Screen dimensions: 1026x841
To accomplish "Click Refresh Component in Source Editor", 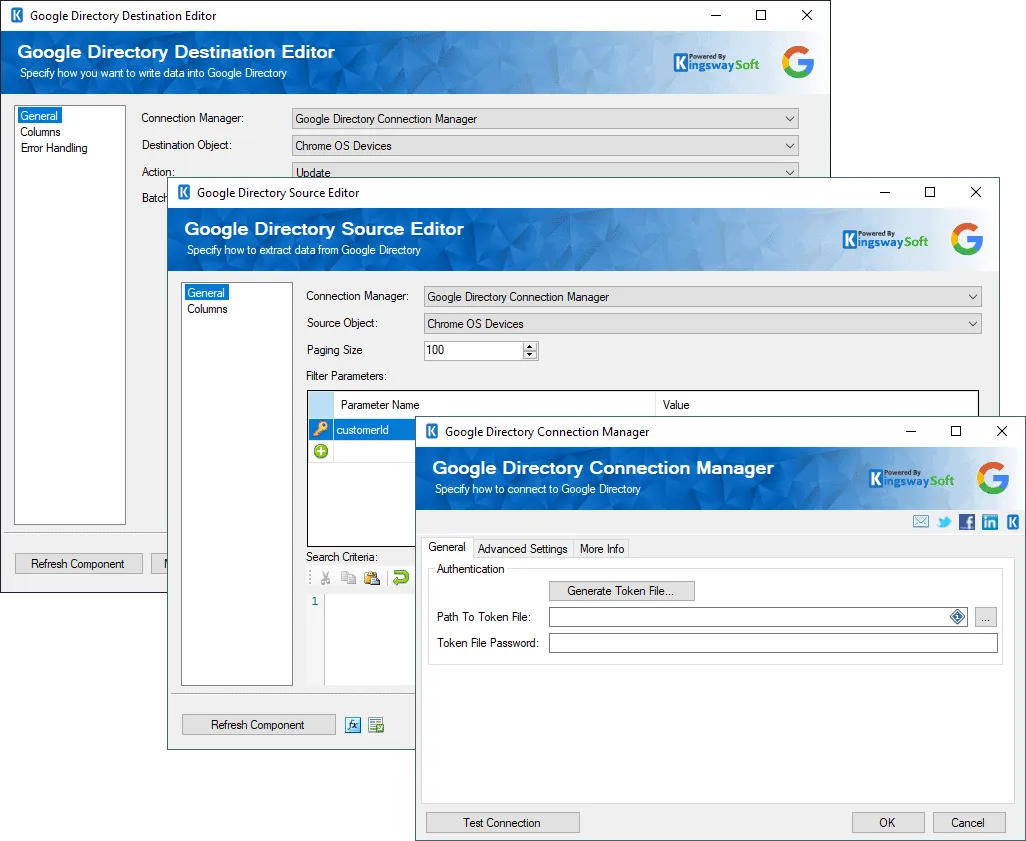I will pos(258,725).
